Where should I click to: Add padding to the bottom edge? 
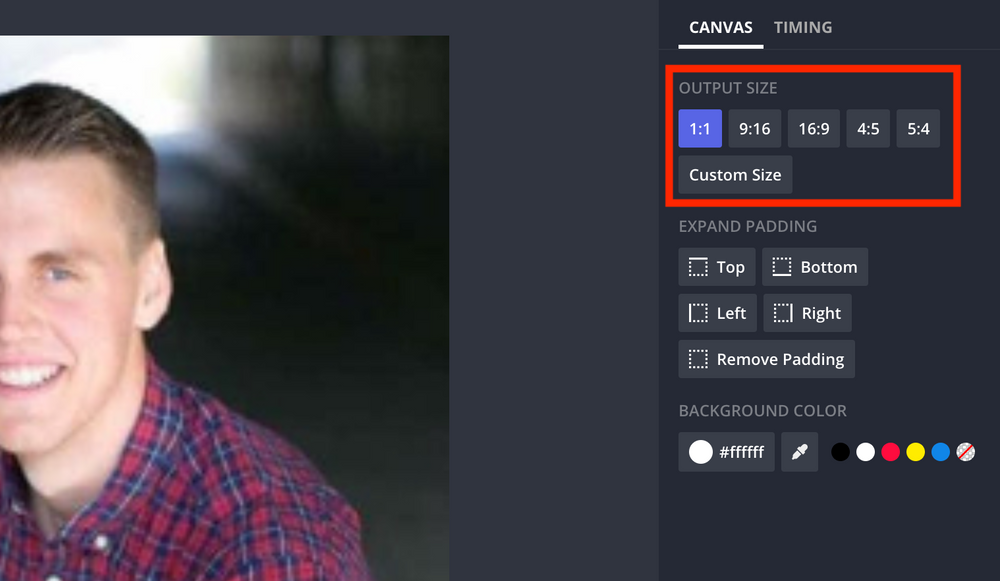pyautogui.click(x=815, y=266)
